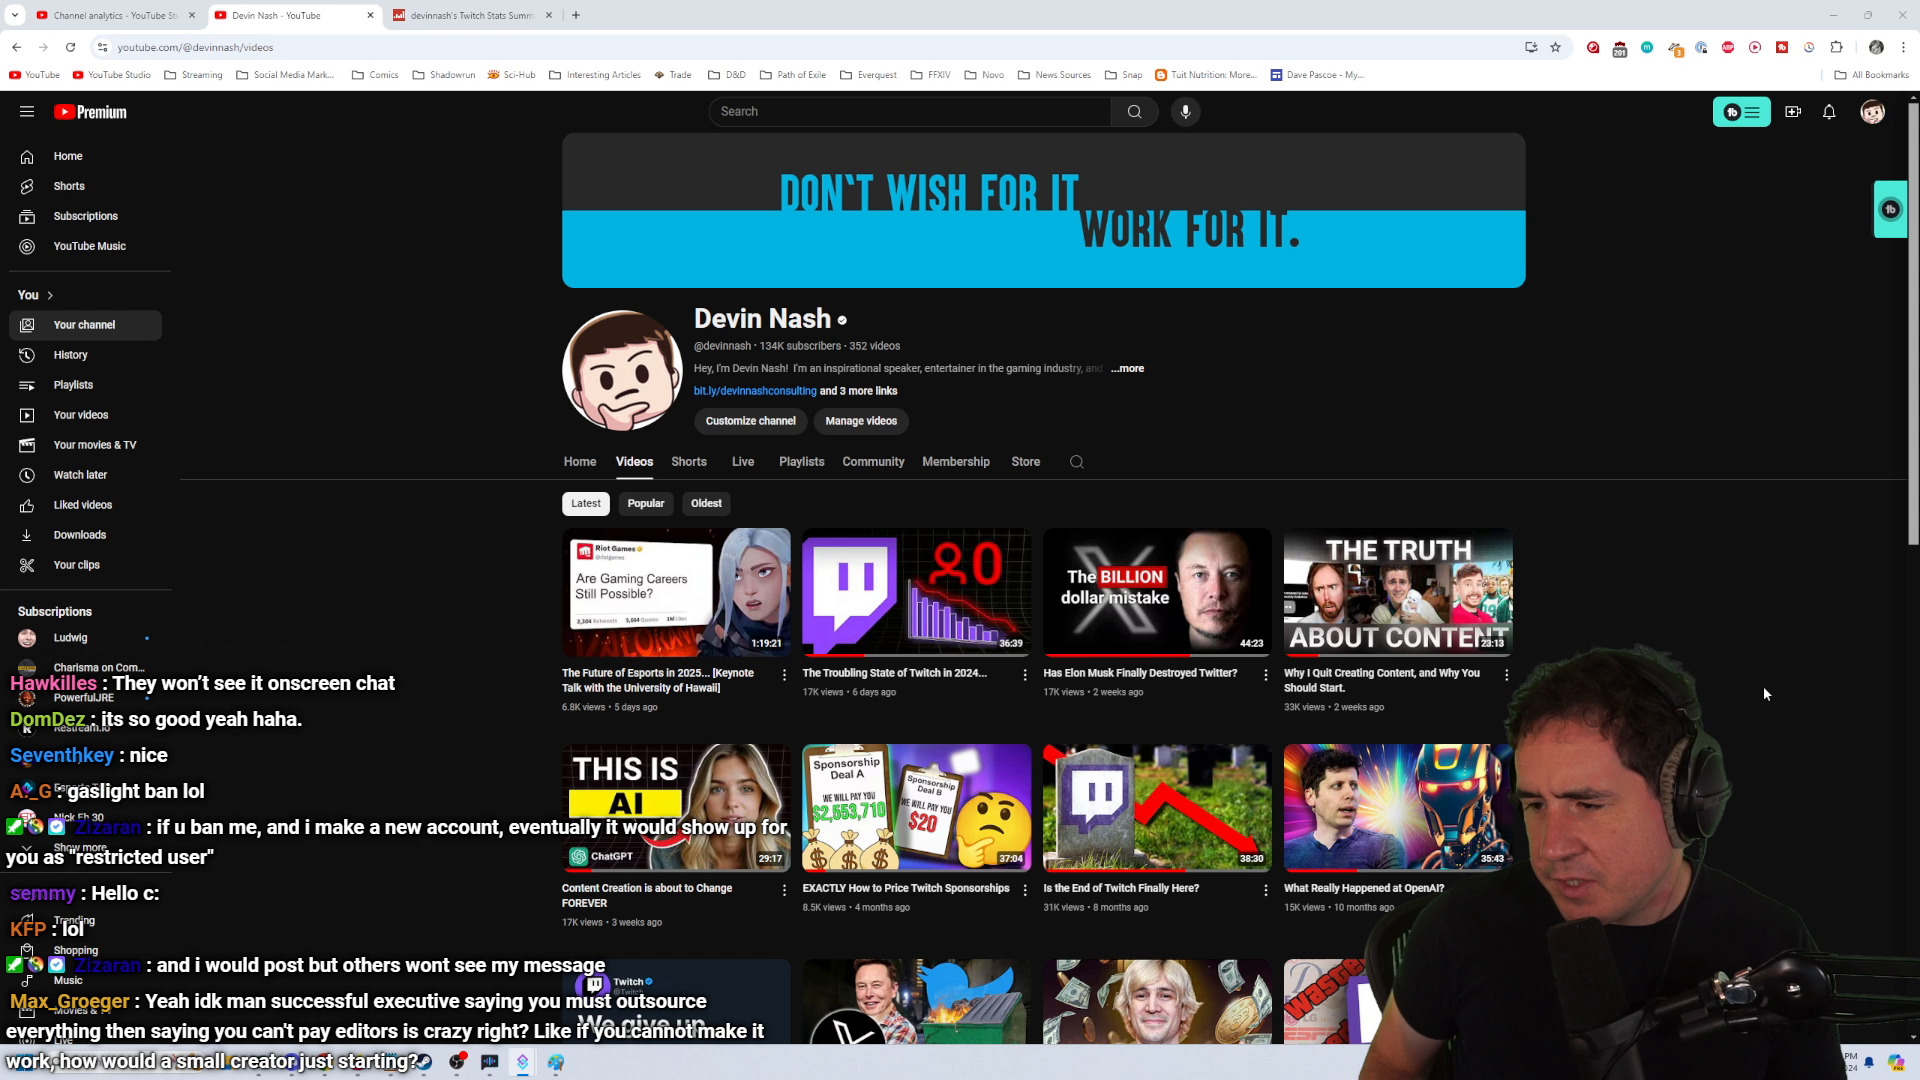Select the Popular filter chip
The width and height of the screenshot is (1920, 1080).
pos(645,503)
